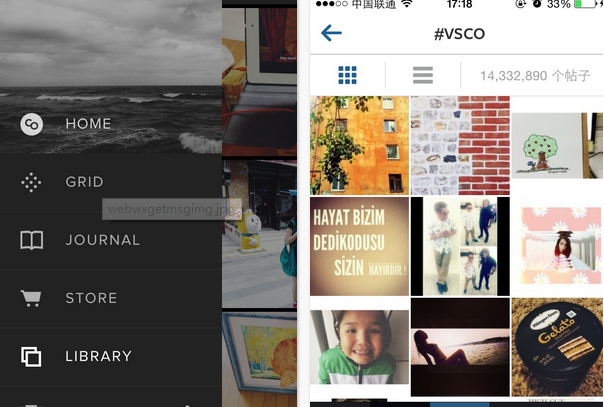This screenshot has width=604, height=407.
Task: Open the HAYAT BIZIM text post
Action: [359, 246]
